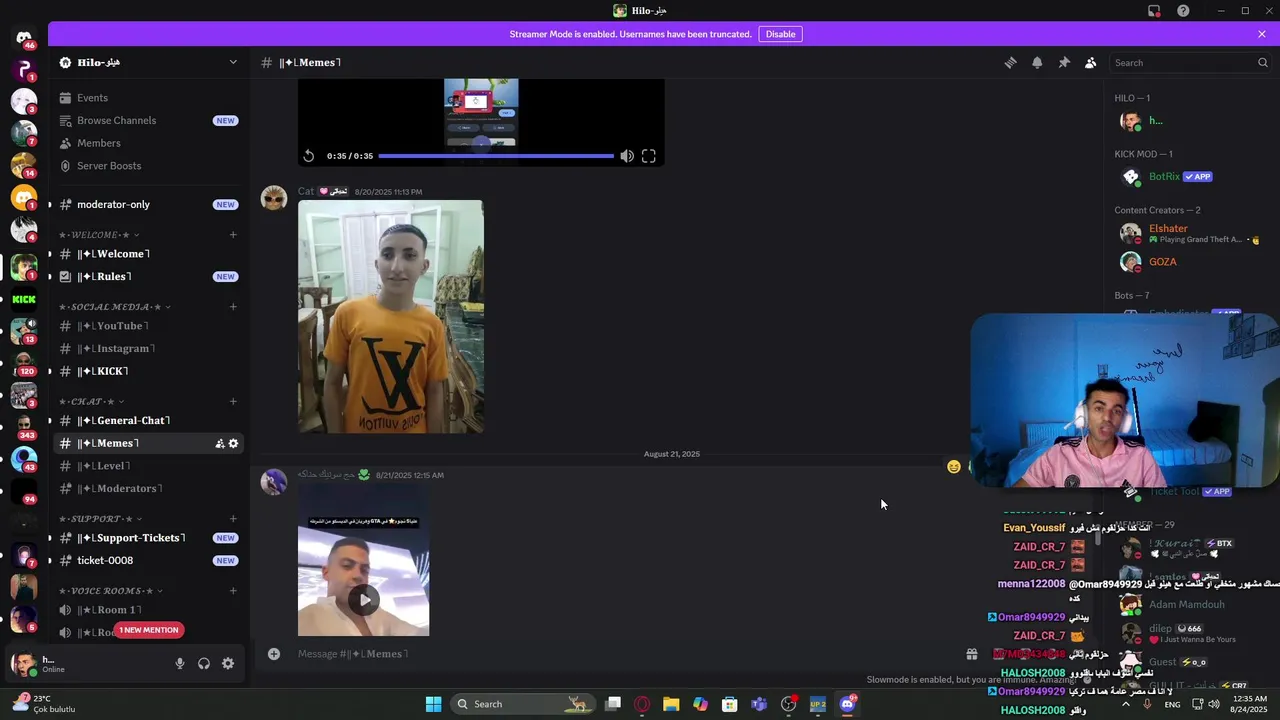
Task: Open the ticket-0008 channel
Action: 148,561
